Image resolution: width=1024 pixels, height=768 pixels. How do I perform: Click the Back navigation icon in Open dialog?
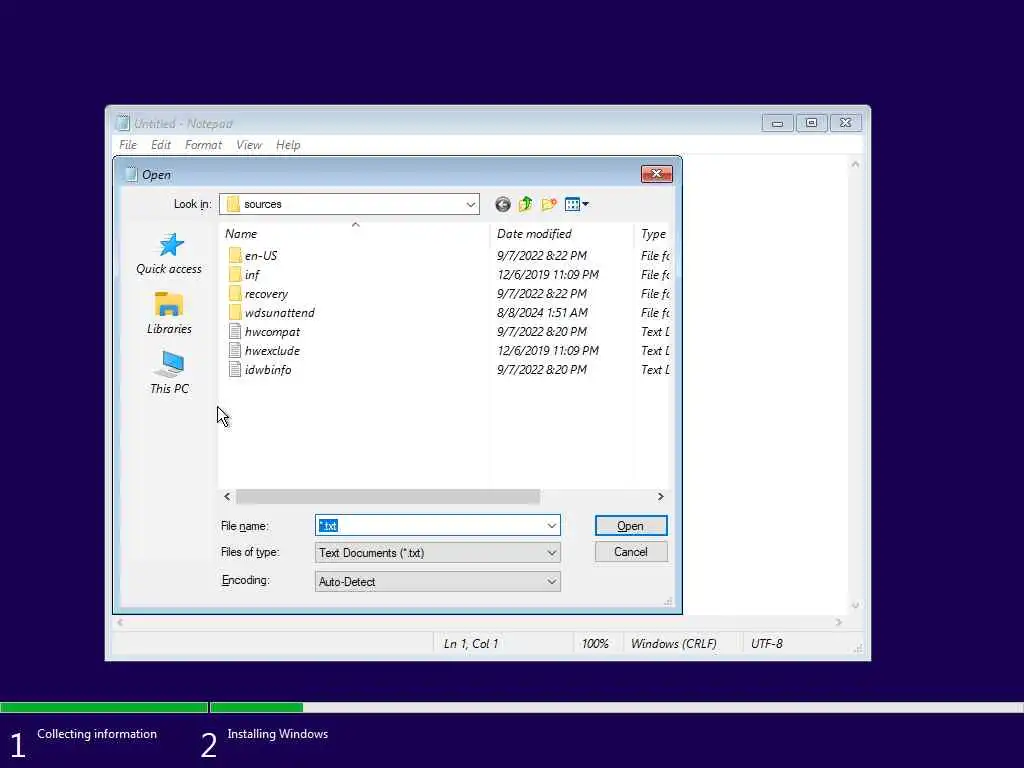click(502, 204)
